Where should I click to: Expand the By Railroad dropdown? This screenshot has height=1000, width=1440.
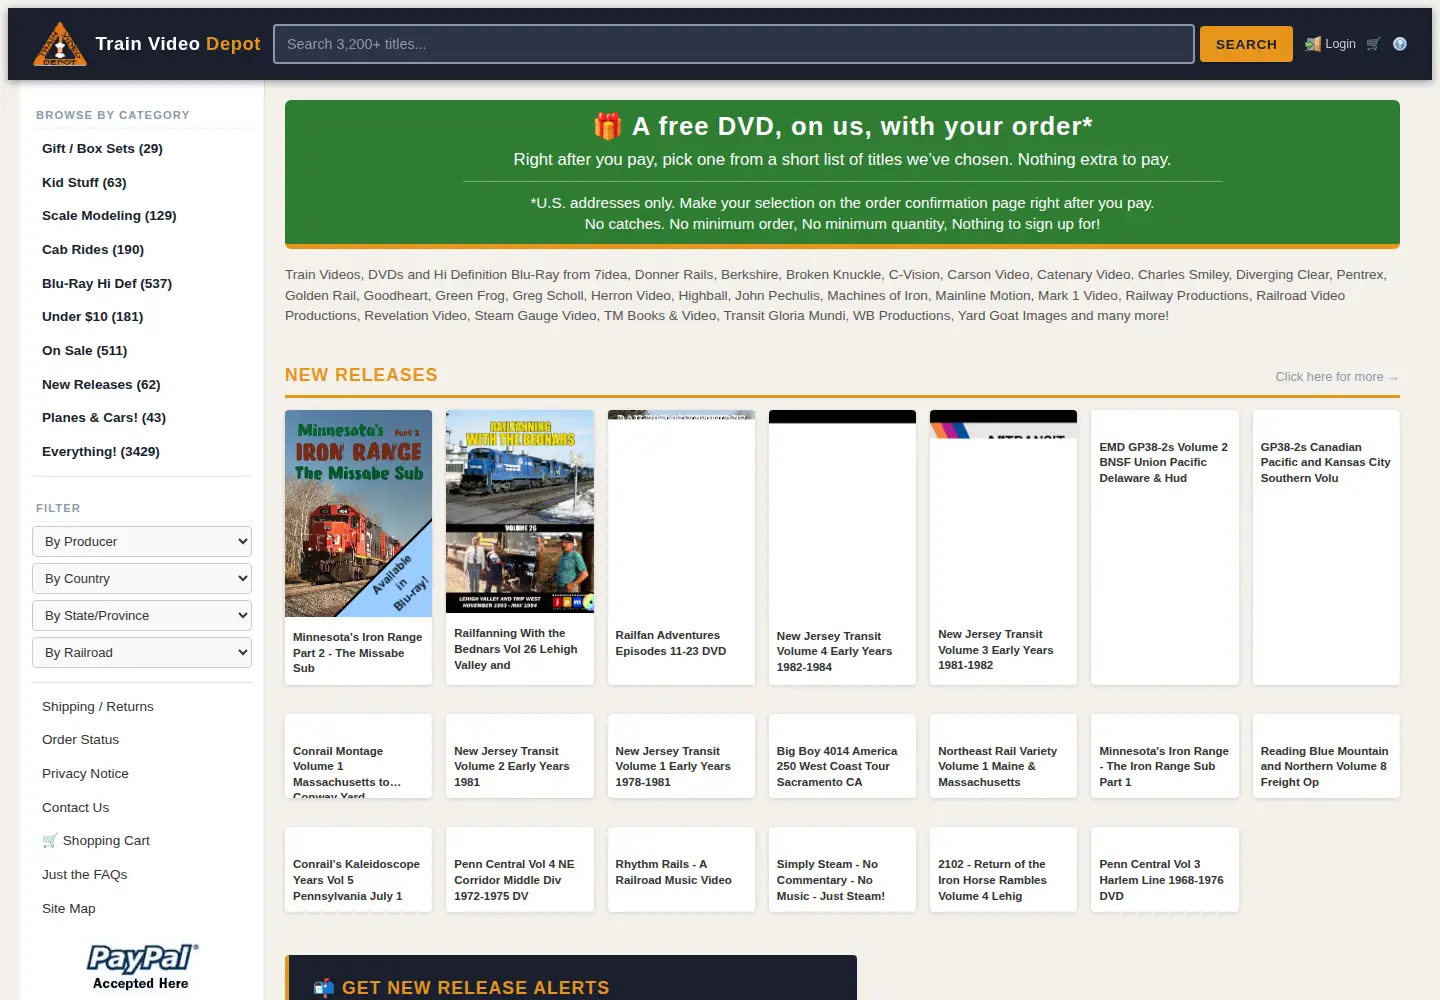coord(142,653)
